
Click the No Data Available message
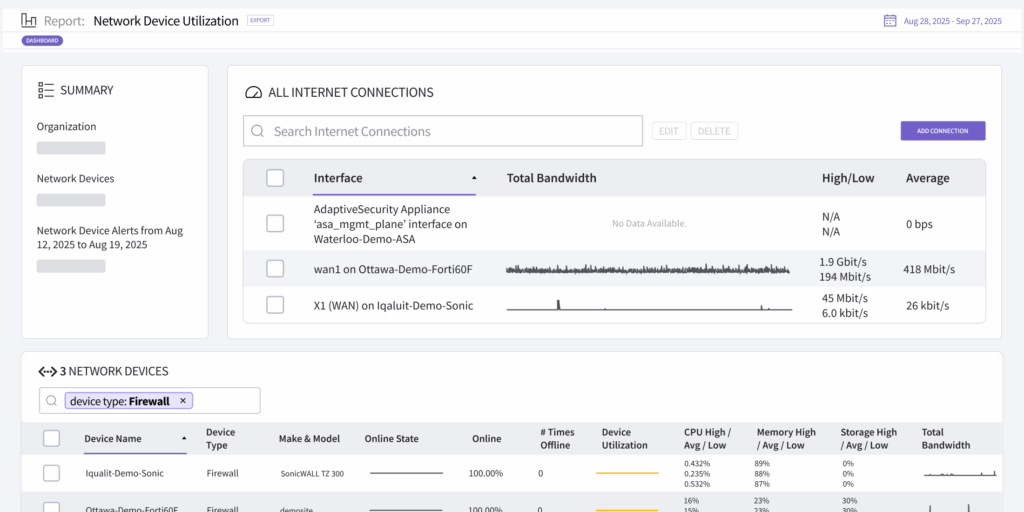(649, 223)
